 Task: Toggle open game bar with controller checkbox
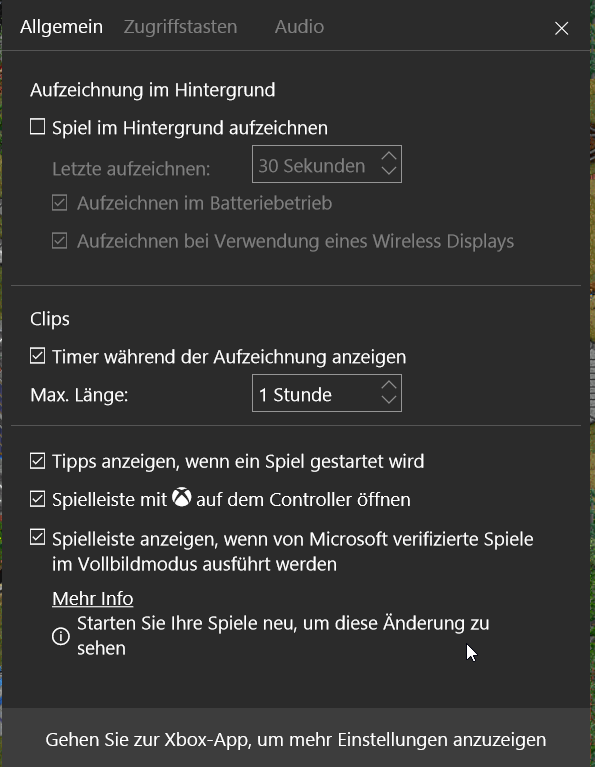38,499
